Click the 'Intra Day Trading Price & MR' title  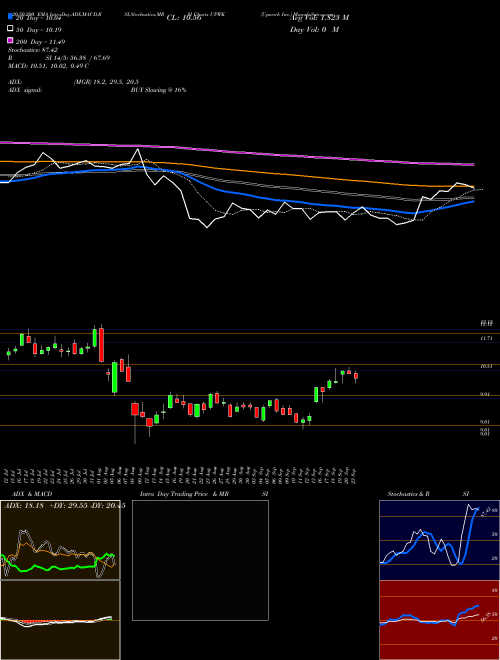184,494
